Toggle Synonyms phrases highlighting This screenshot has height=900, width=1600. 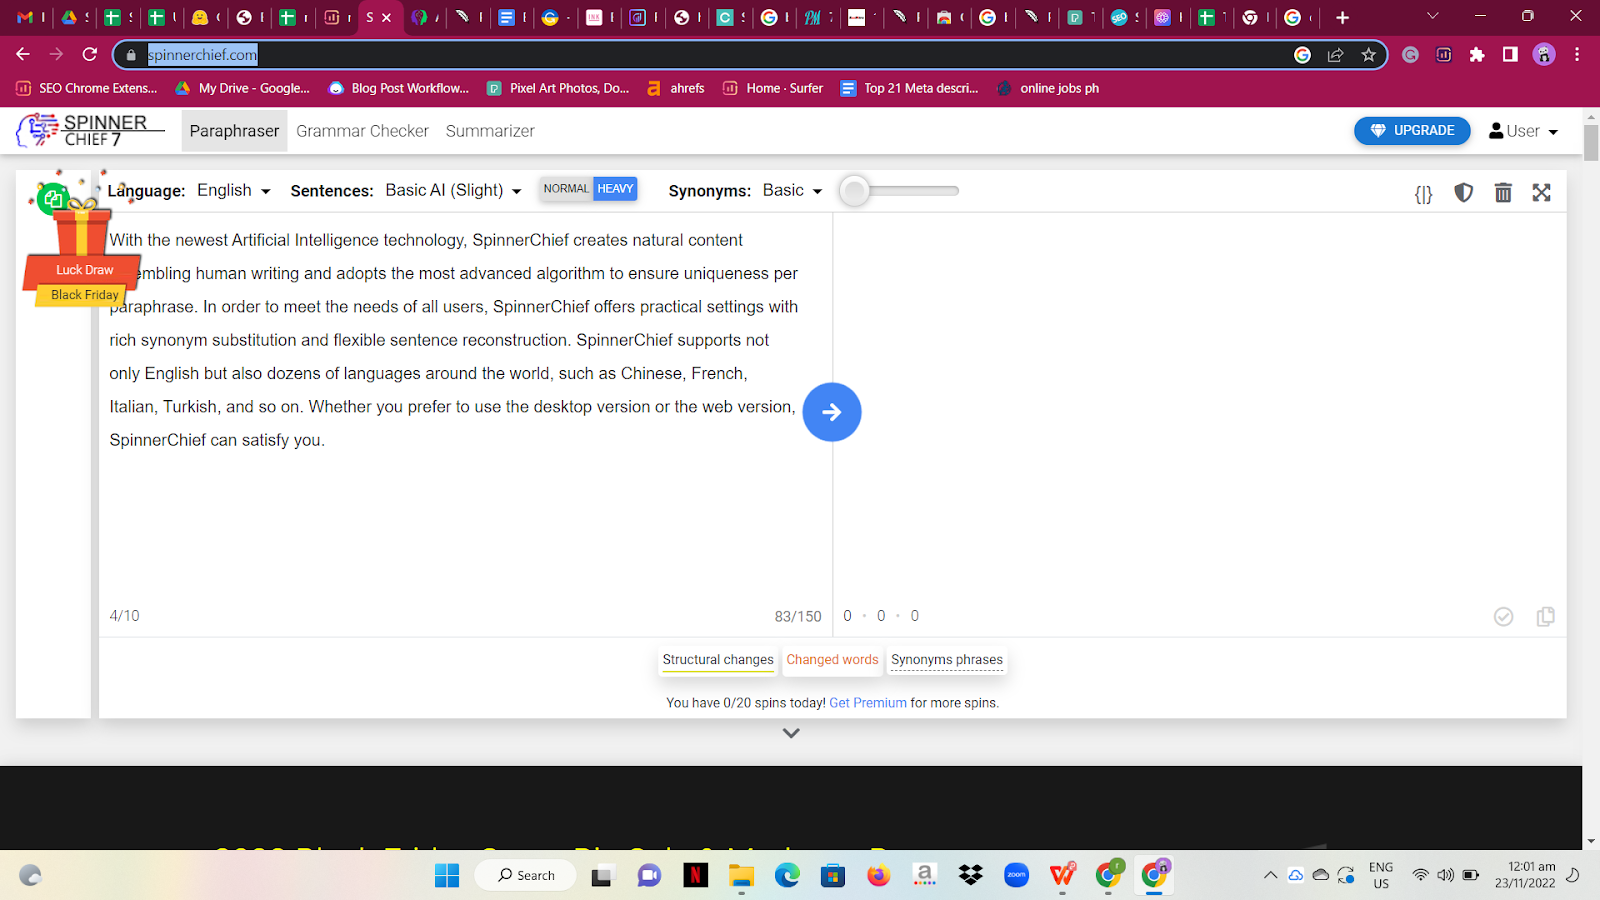(x=947, y=660)
